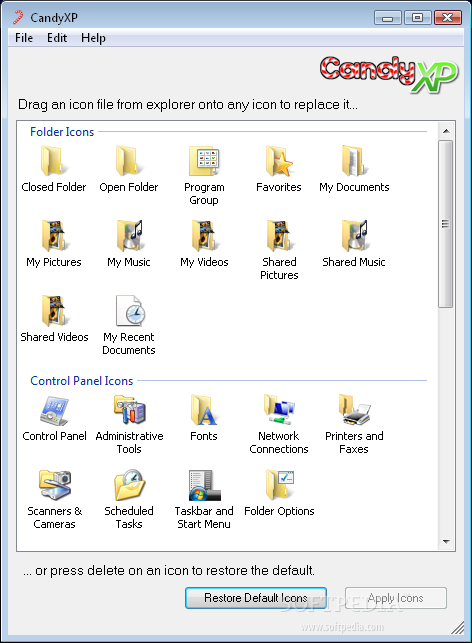
Task: Click the My Videos folder icon
Action: click(204, 235)
